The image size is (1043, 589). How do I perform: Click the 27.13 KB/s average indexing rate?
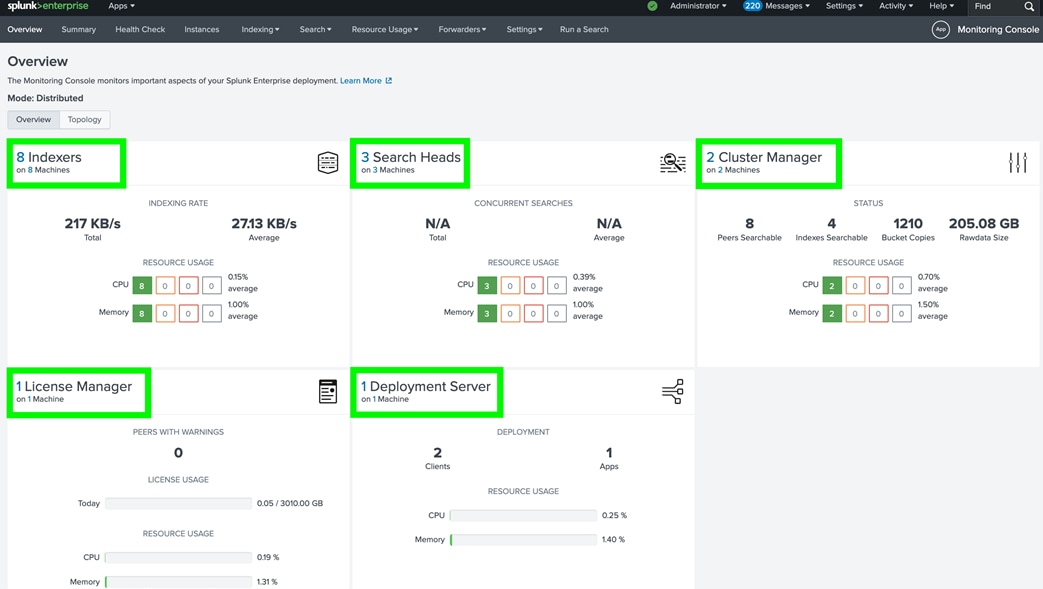[x=264, y=224]
